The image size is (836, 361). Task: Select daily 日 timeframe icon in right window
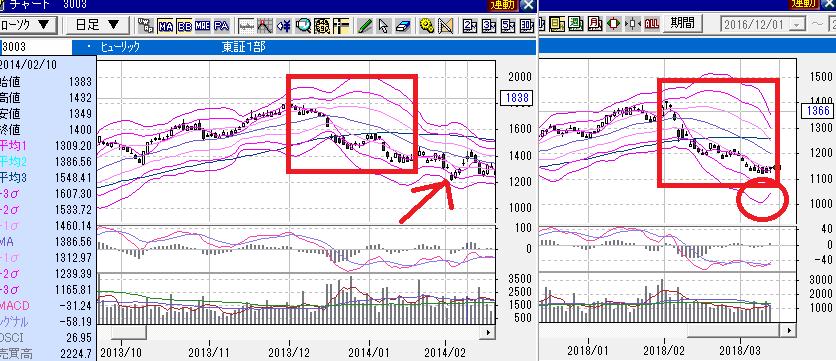click(558, 23)
